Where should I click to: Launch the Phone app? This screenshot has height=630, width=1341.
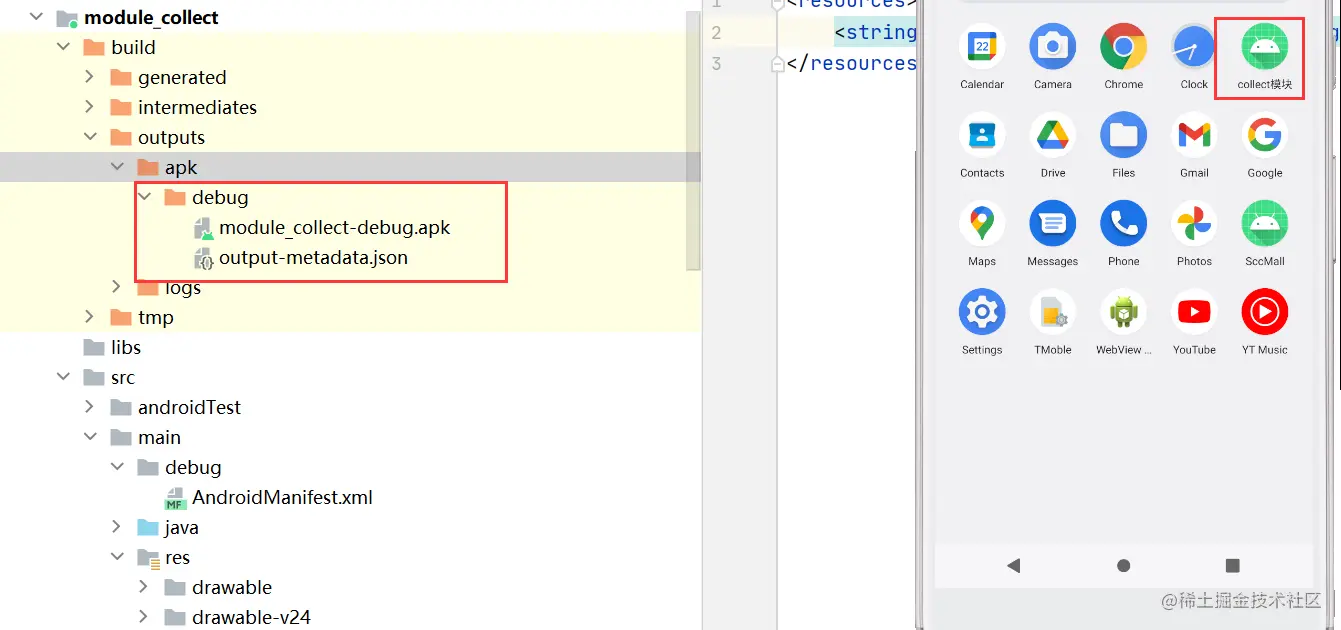click(x=1123, y=224)
